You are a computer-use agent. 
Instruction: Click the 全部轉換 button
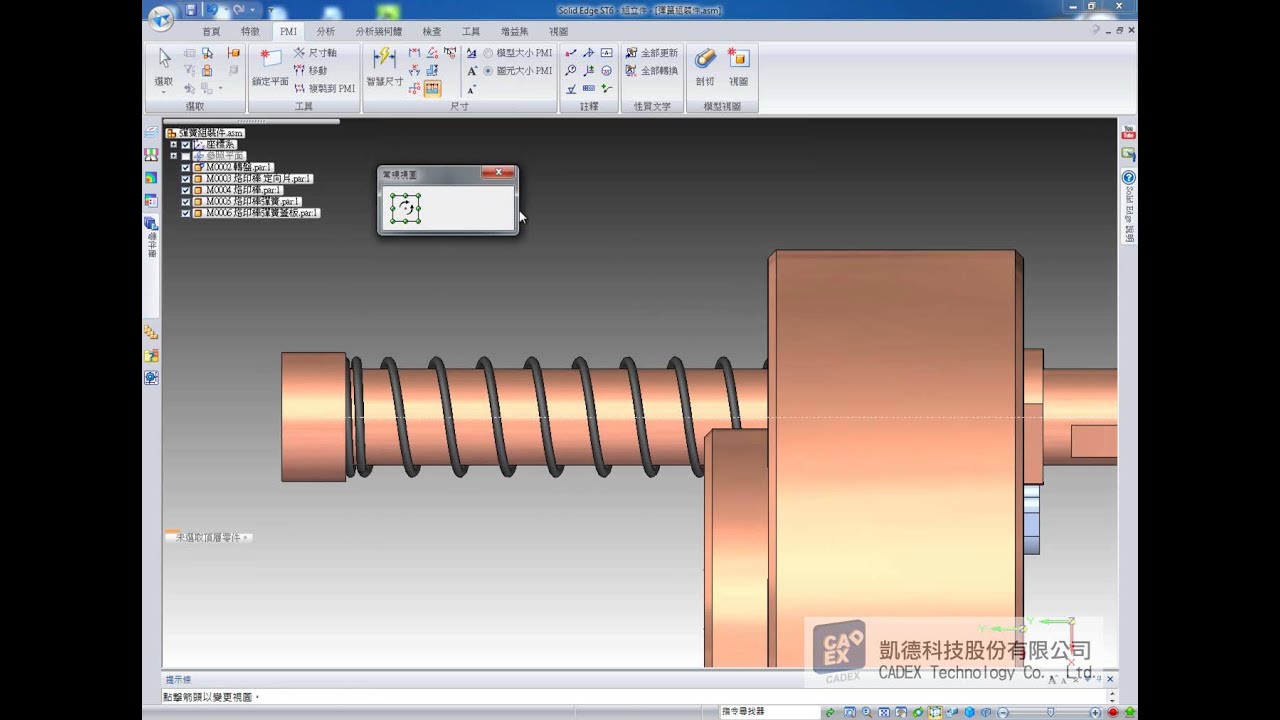[x=652, y=71]
